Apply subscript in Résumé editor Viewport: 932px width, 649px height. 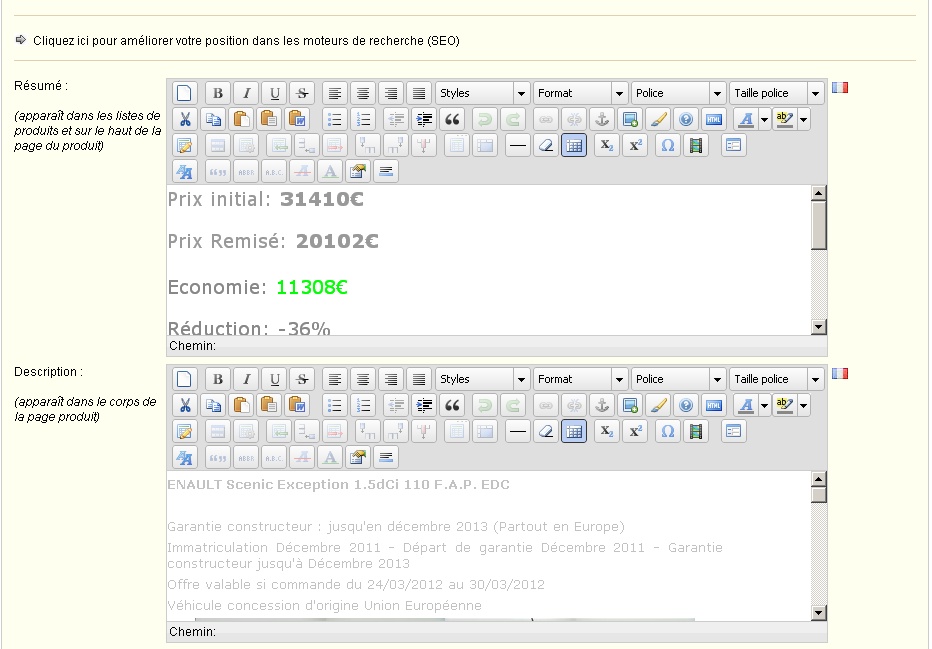click(x=606, y=146)
